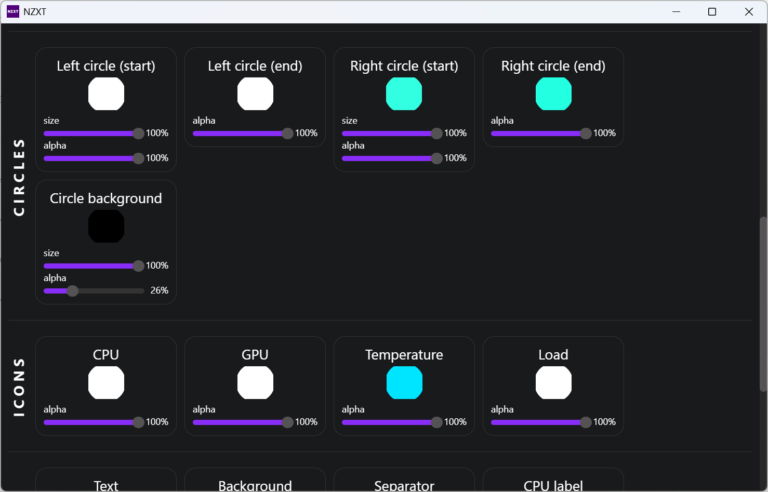This screenshot has height=492, width=768.
Task: Open the Temperature icon cyan color swatch
Action: pos(404,383)
